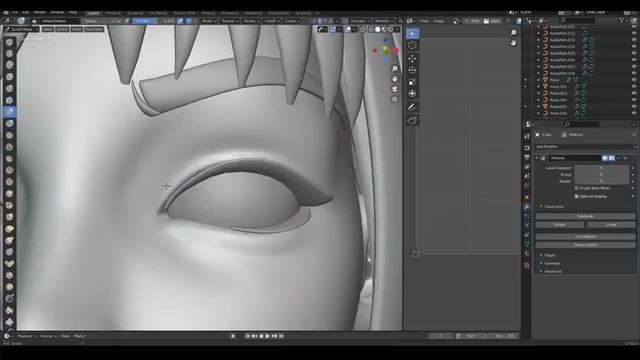Image resolution: width=640 pixels, height=360 pixels.
Task: Select the Clay Strips sculpt brush
Action: pyautogui.click(x=9, y=77)
